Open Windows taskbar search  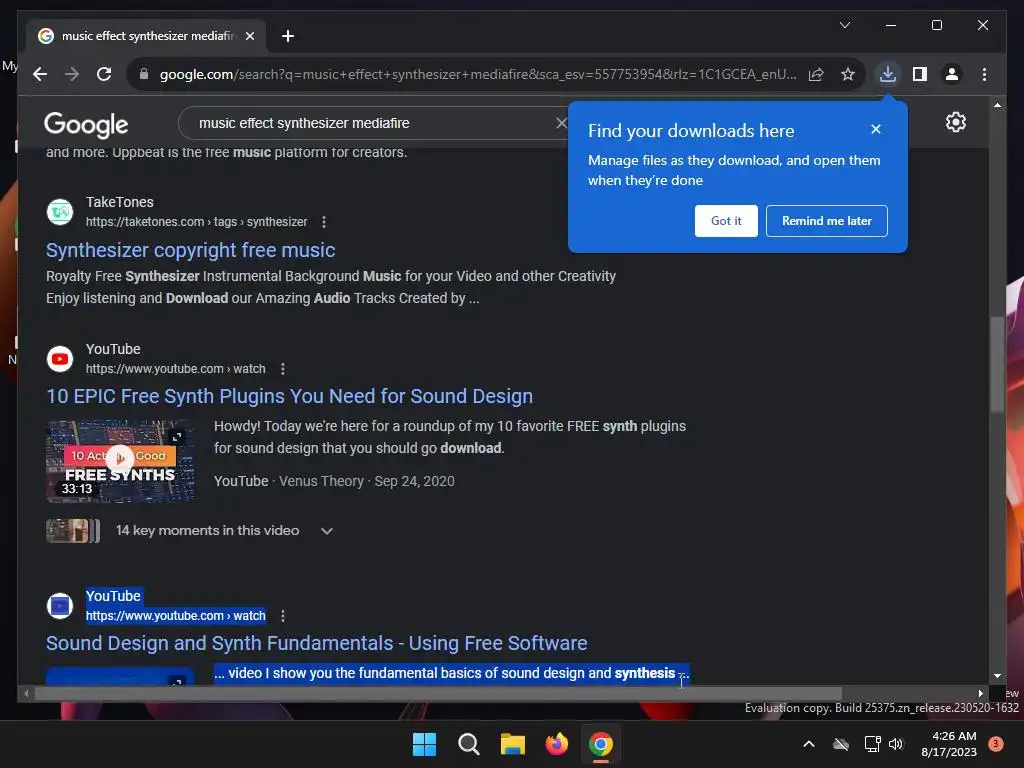[468, 744]
